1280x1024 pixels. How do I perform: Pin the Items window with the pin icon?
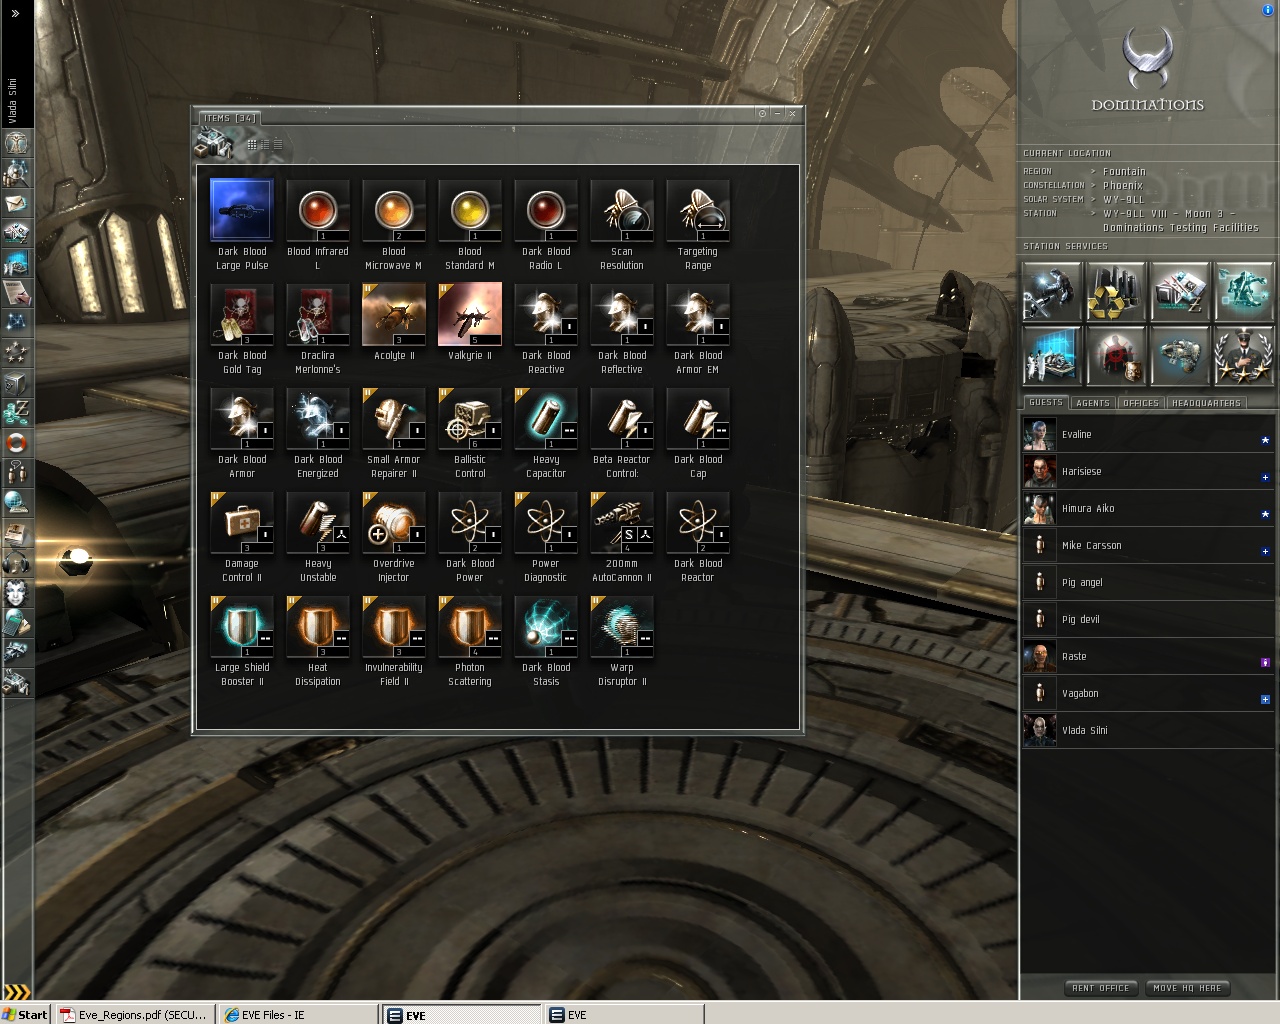[x=762, y=114]
